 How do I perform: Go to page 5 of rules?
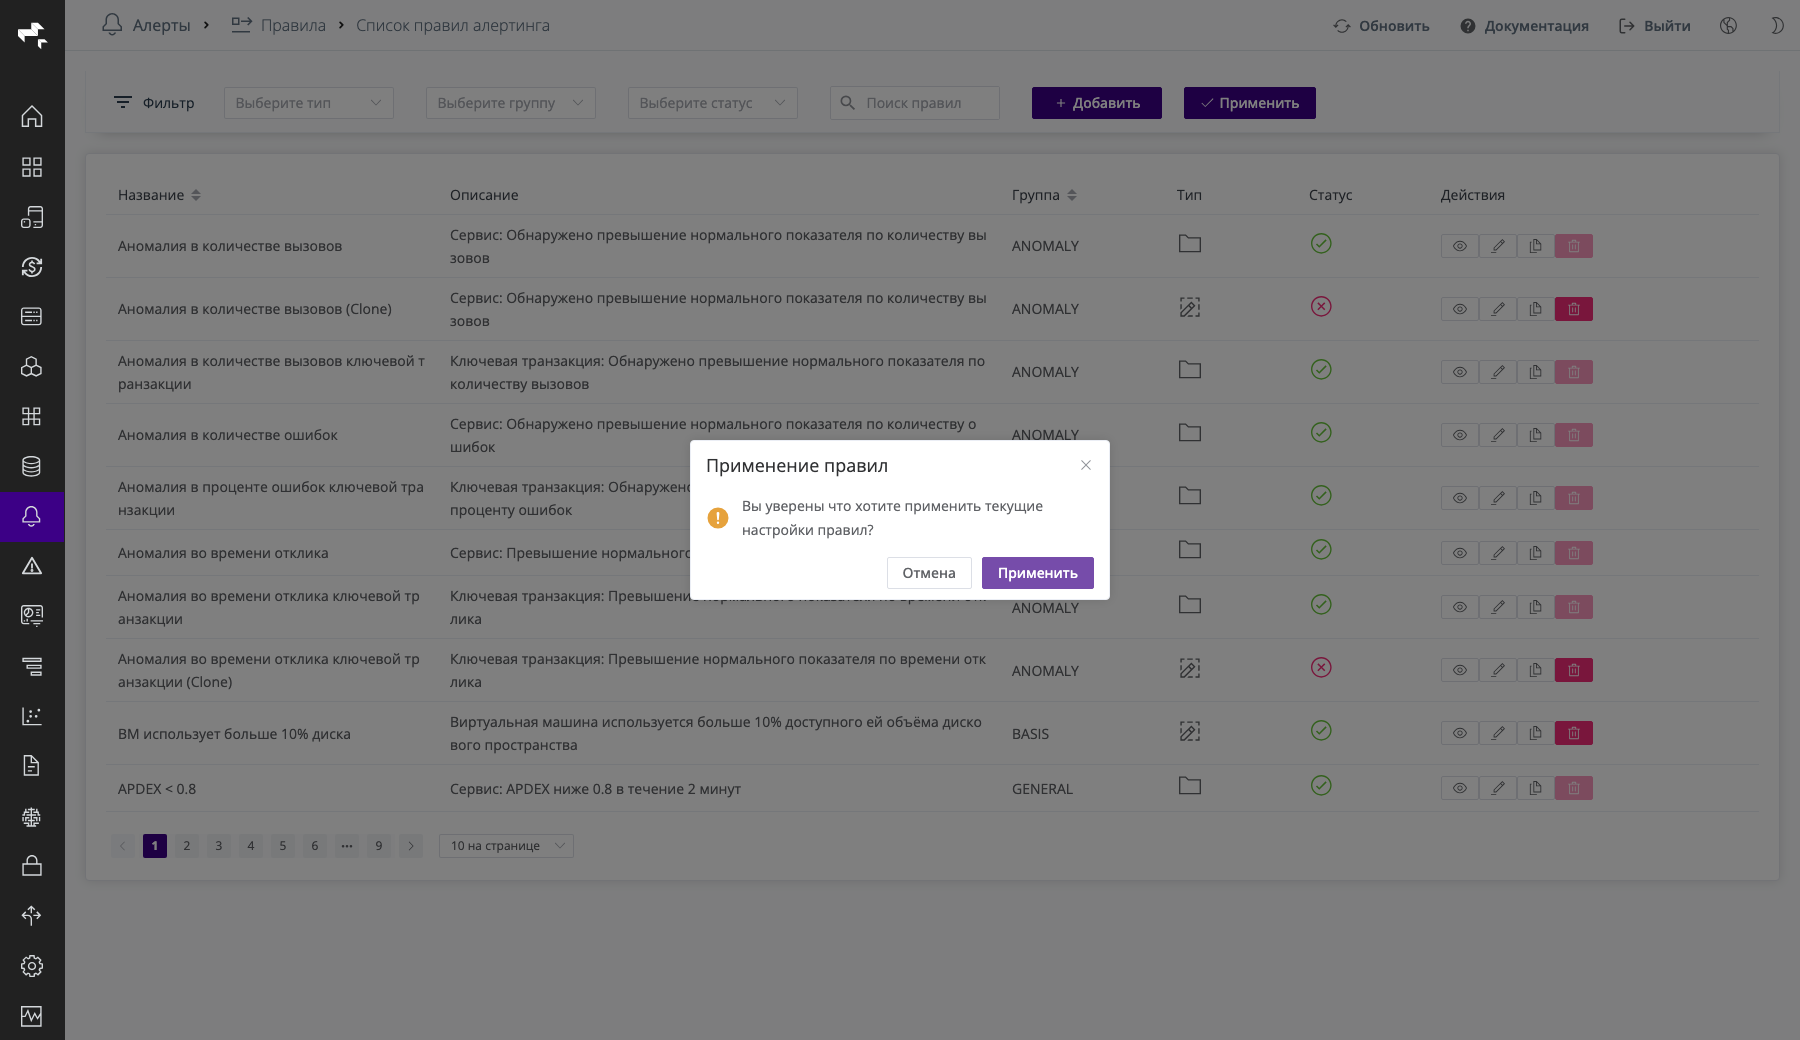tap(283, 846)
